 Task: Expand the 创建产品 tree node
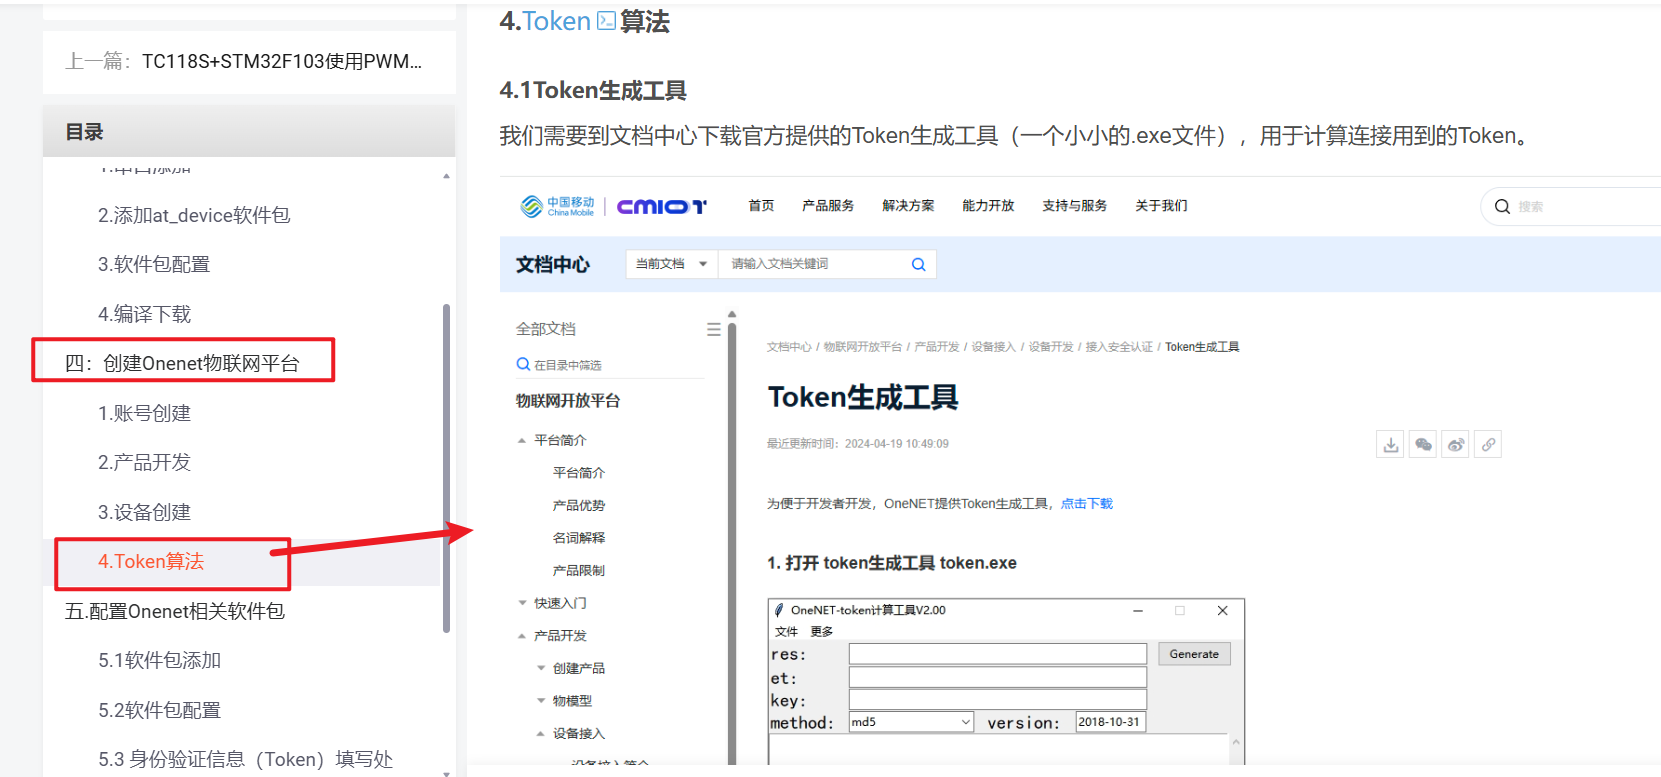pos(541,668)
